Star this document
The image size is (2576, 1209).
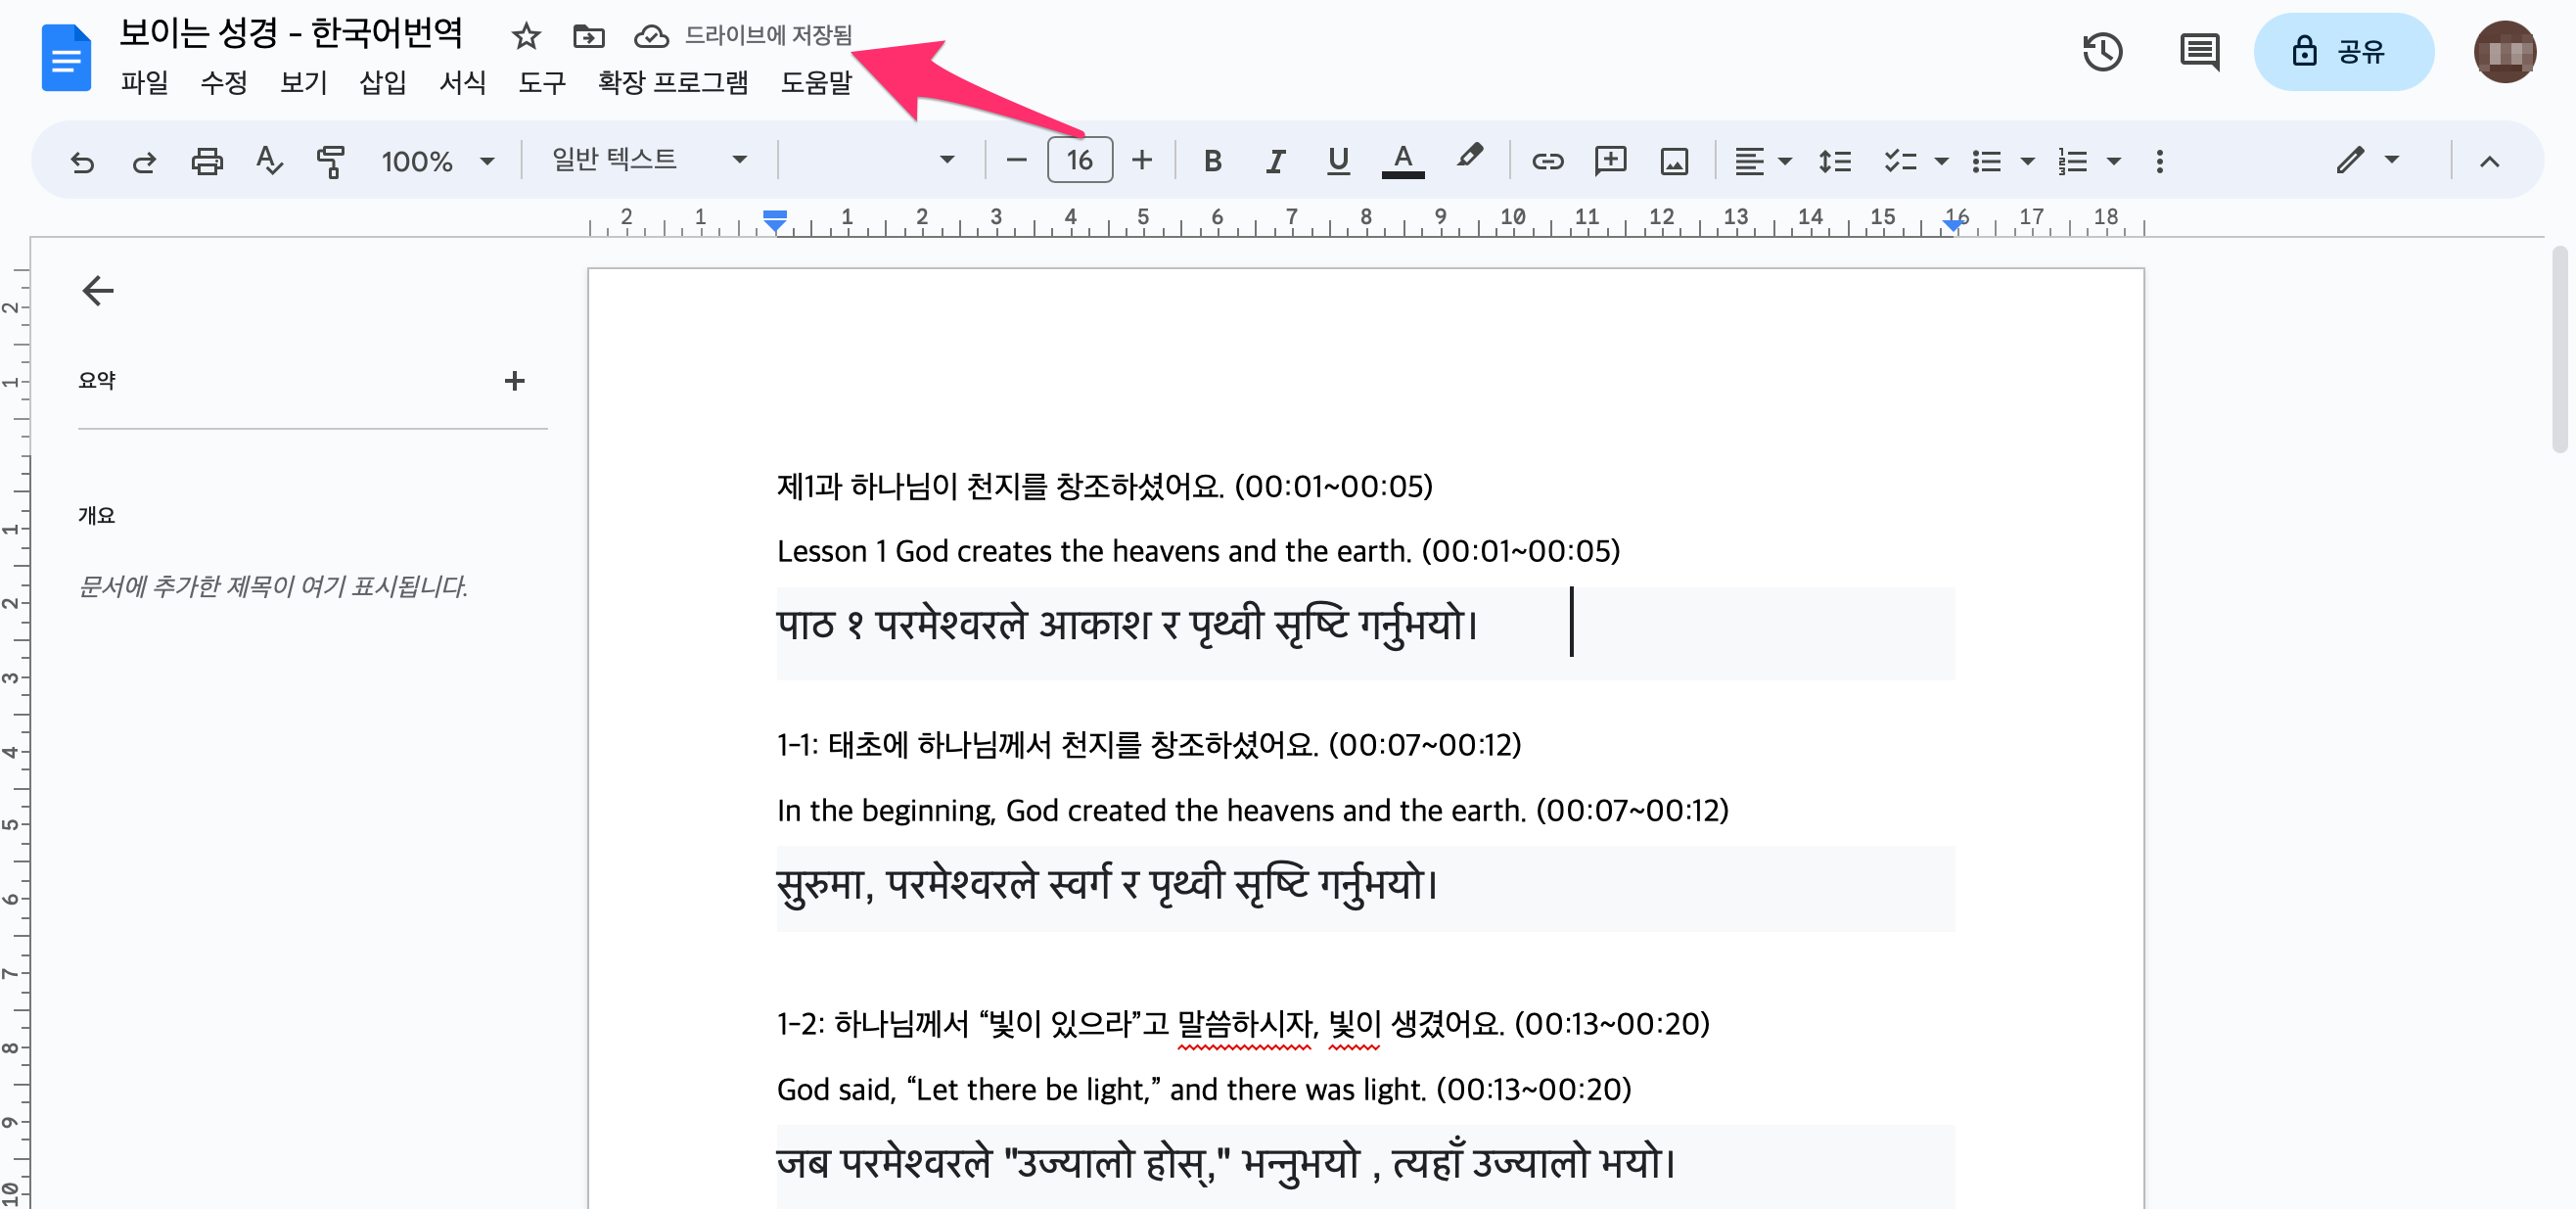pyautogui.click(x=525, y=37)
